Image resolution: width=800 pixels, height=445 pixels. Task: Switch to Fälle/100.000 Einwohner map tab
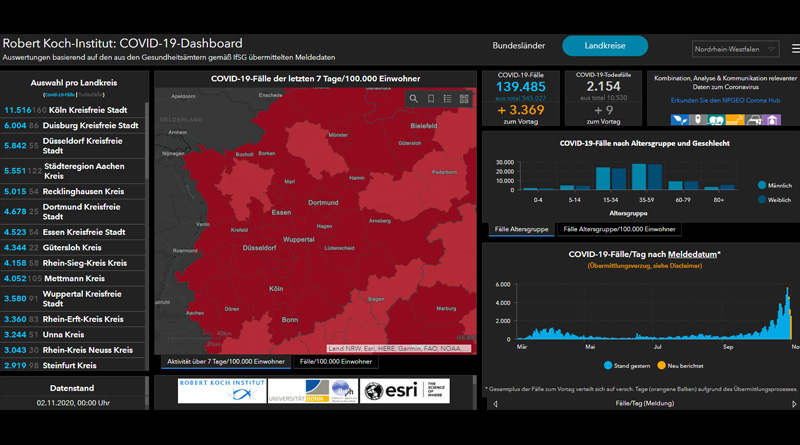click(336, 361)
